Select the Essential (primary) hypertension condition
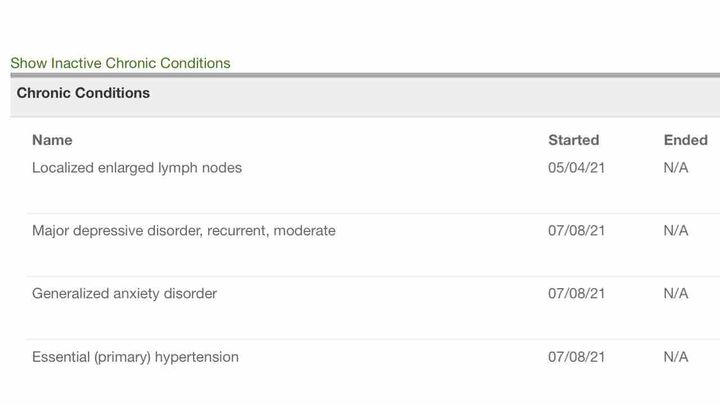The height and width of the screenshot is (405, 720). click(x=135, y=357)
